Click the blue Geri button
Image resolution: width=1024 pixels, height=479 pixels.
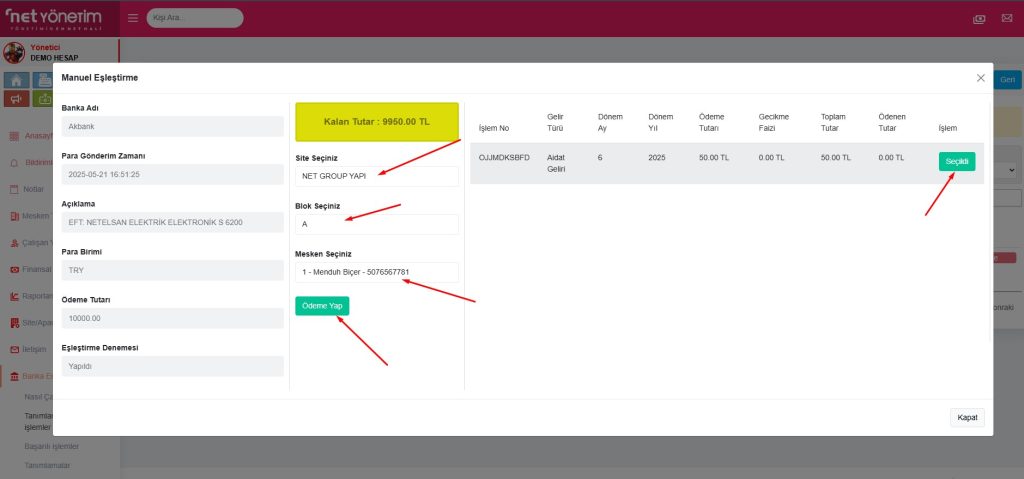tap(1008, 79)
